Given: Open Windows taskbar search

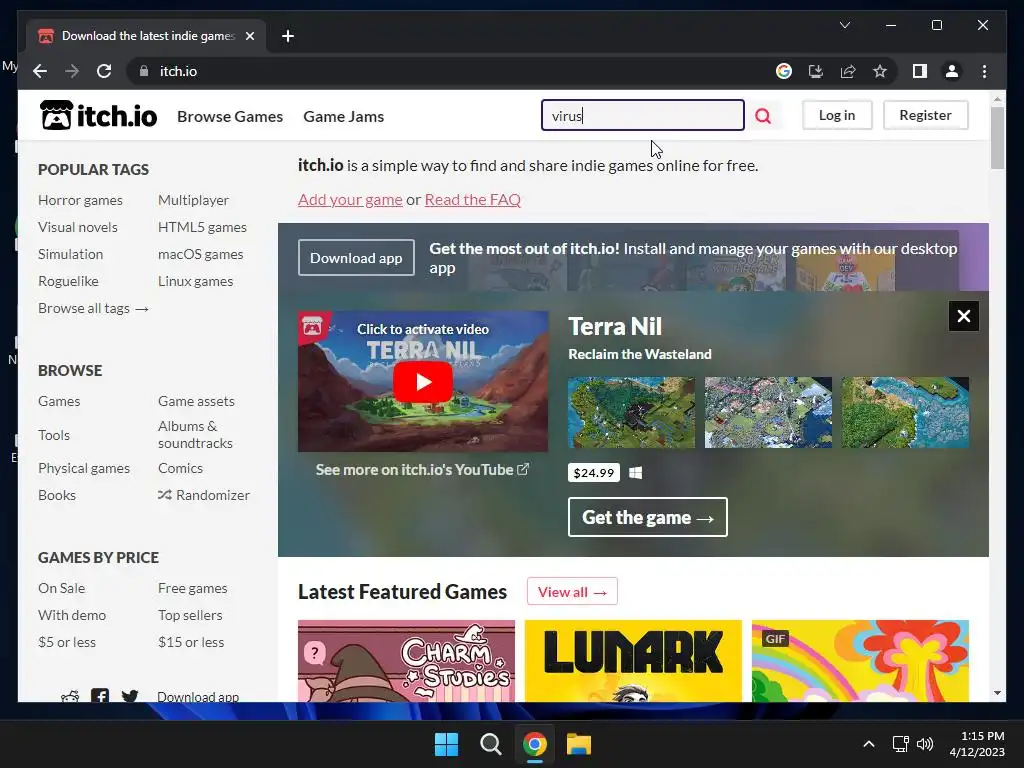Looking at the screenshot, I should tap(490, 744).
